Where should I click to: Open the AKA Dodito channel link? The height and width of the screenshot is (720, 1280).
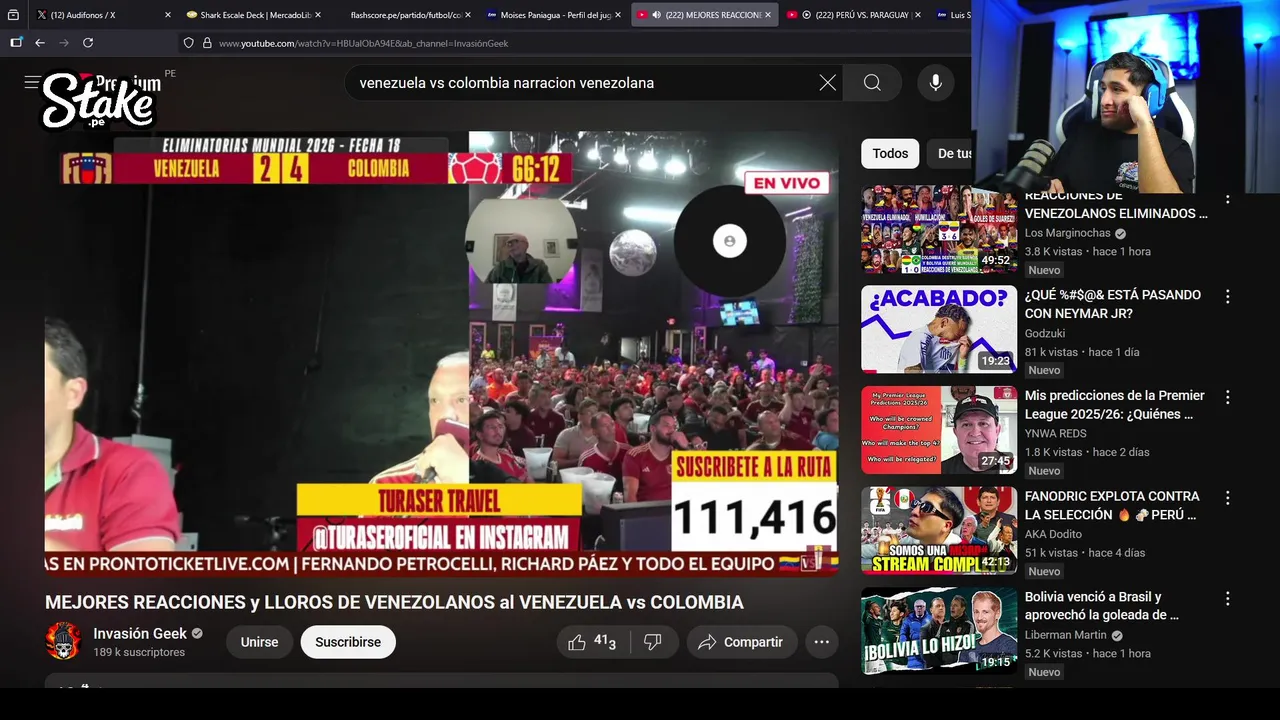point(1053,534)
